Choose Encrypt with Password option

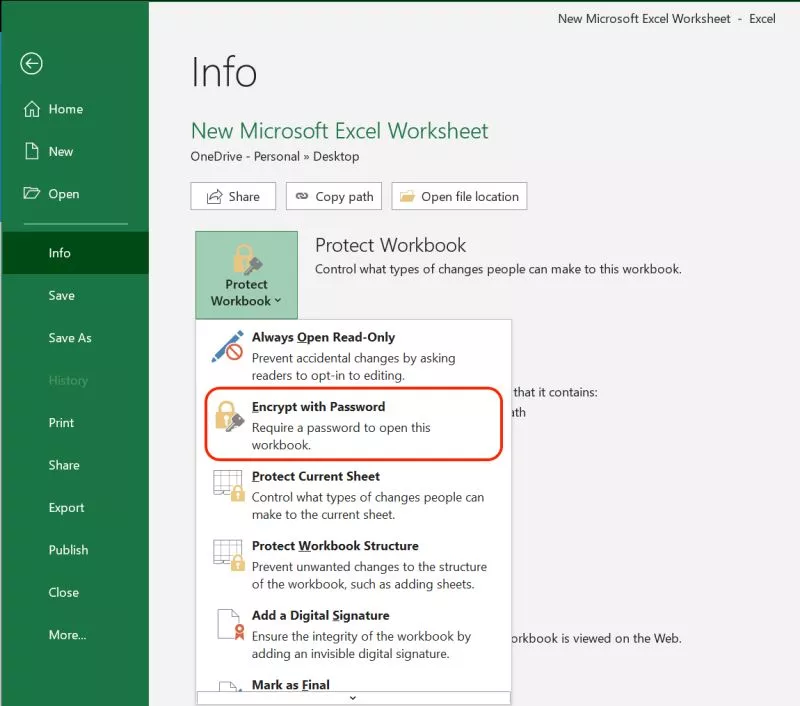pos(354,424)
